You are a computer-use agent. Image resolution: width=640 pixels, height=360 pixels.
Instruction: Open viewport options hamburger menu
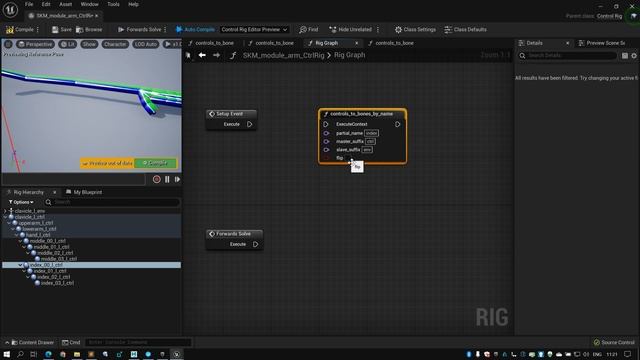pos(8,44)
